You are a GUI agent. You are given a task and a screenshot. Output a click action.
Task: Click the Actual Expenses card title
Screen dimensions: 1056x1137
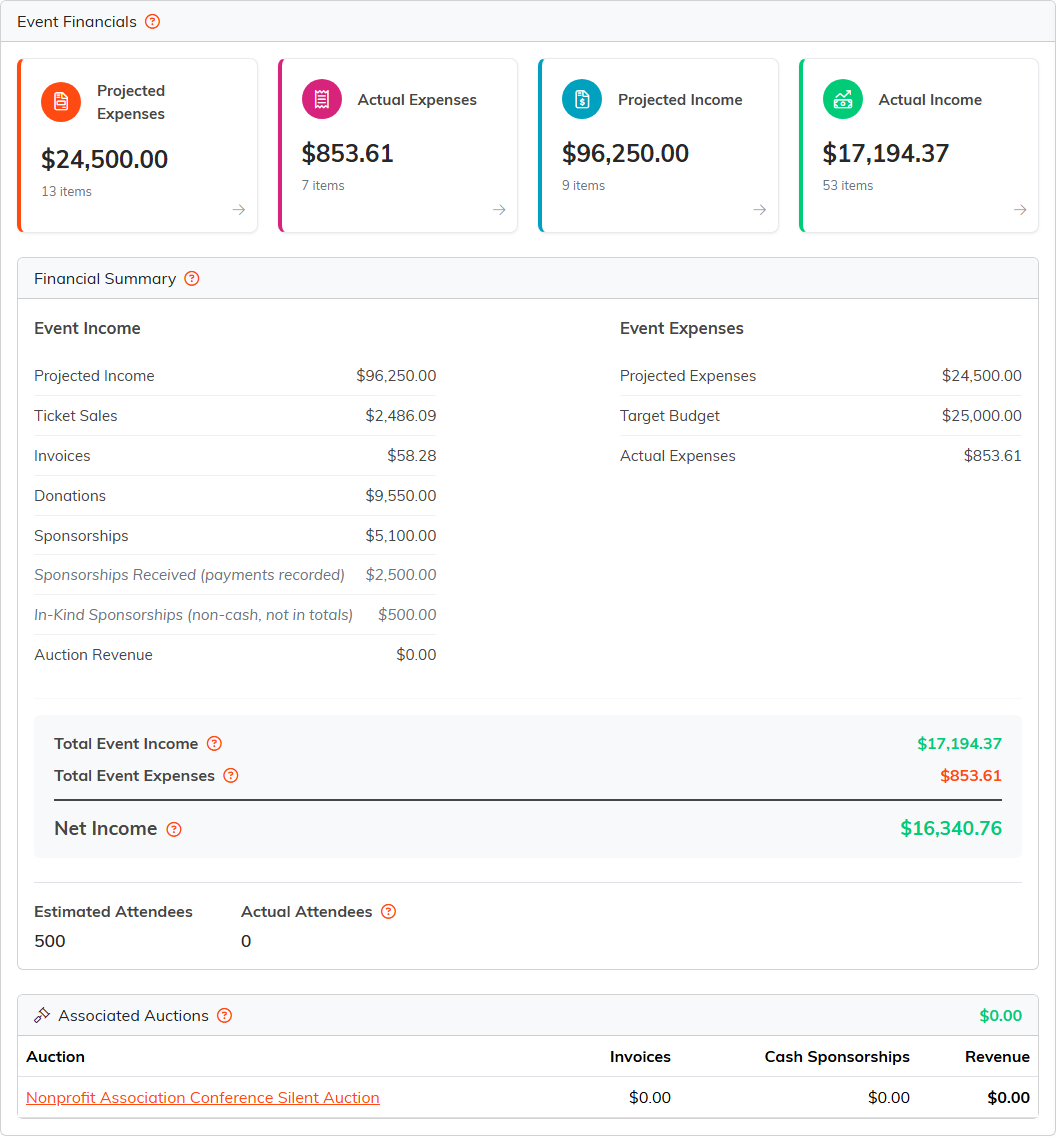[x=417, y=100]
